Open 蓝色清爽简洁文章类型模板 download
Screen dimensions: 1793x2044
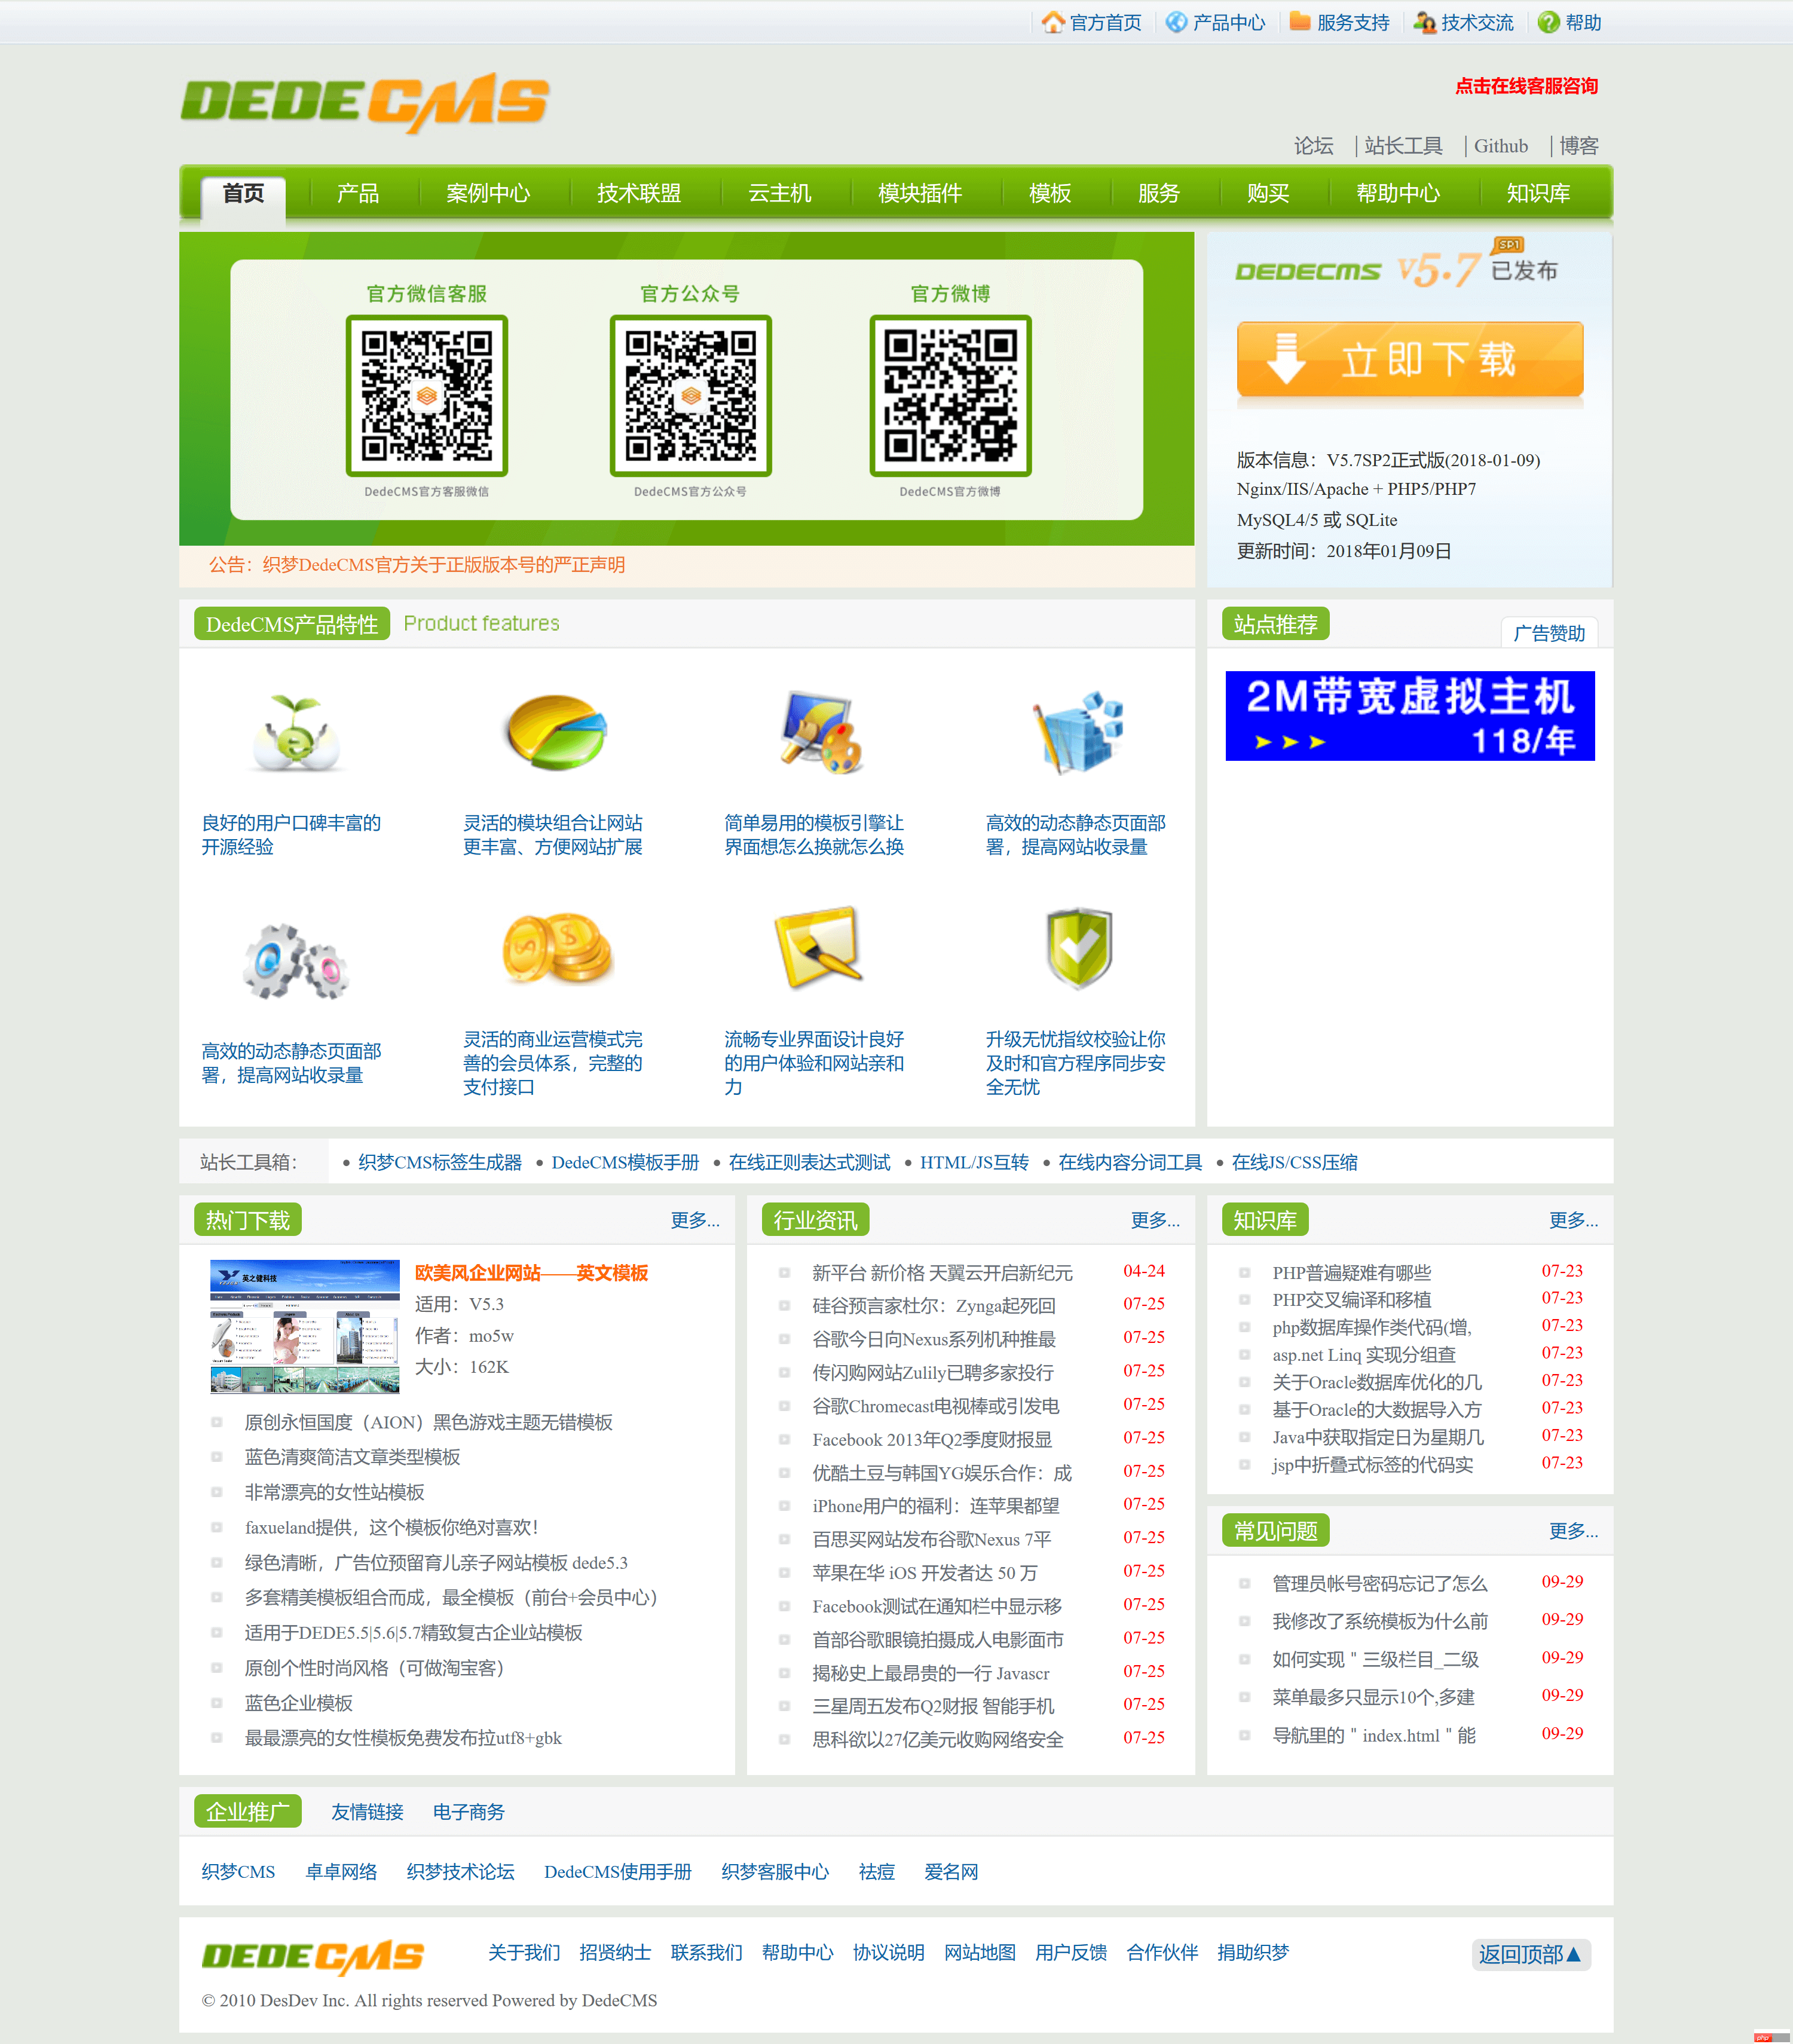tap(352, 1457)
